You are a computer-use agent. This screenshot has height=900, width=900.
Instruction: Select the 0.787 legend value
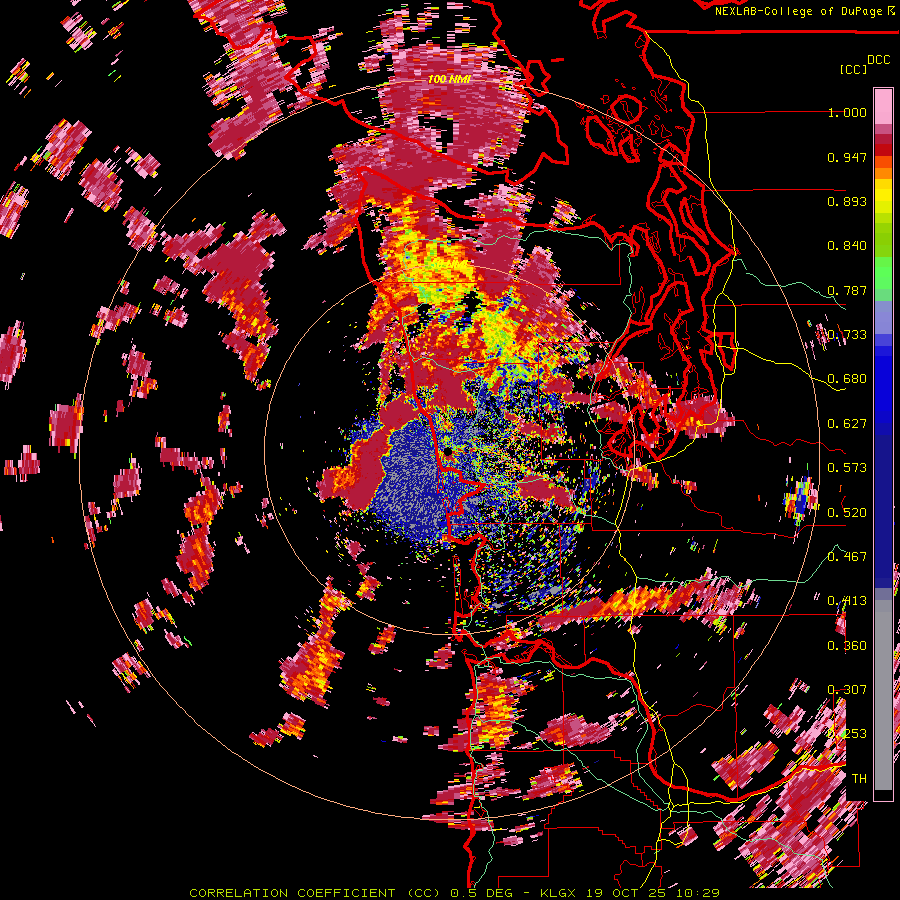pos(847,290)
